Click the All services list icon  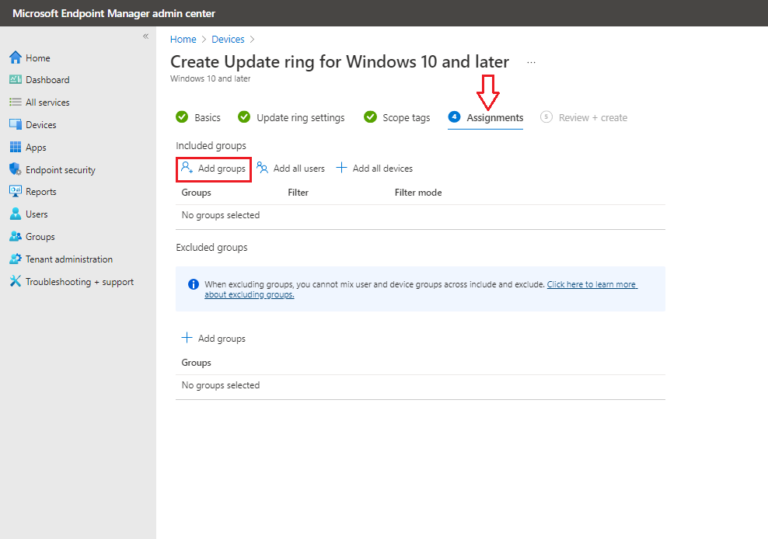(15, 102)
